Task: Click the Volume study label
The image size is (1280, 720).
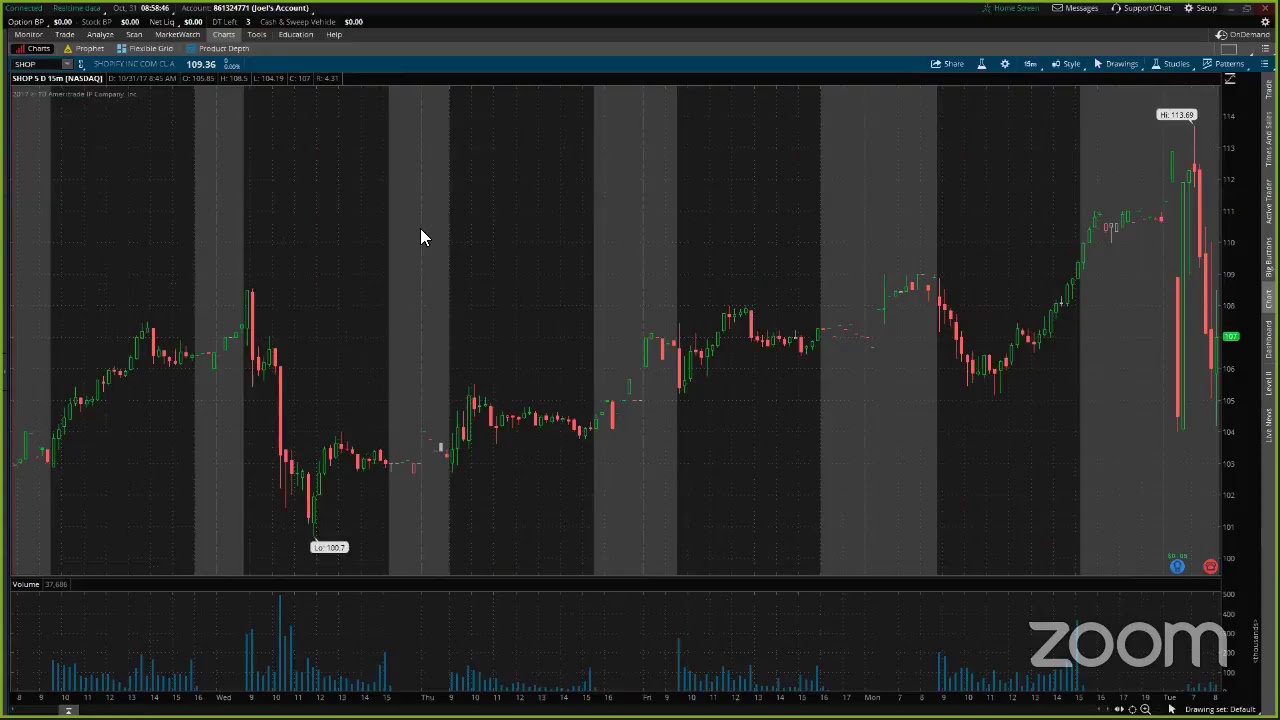Action: pyautogui.click(x=26, y=584)
